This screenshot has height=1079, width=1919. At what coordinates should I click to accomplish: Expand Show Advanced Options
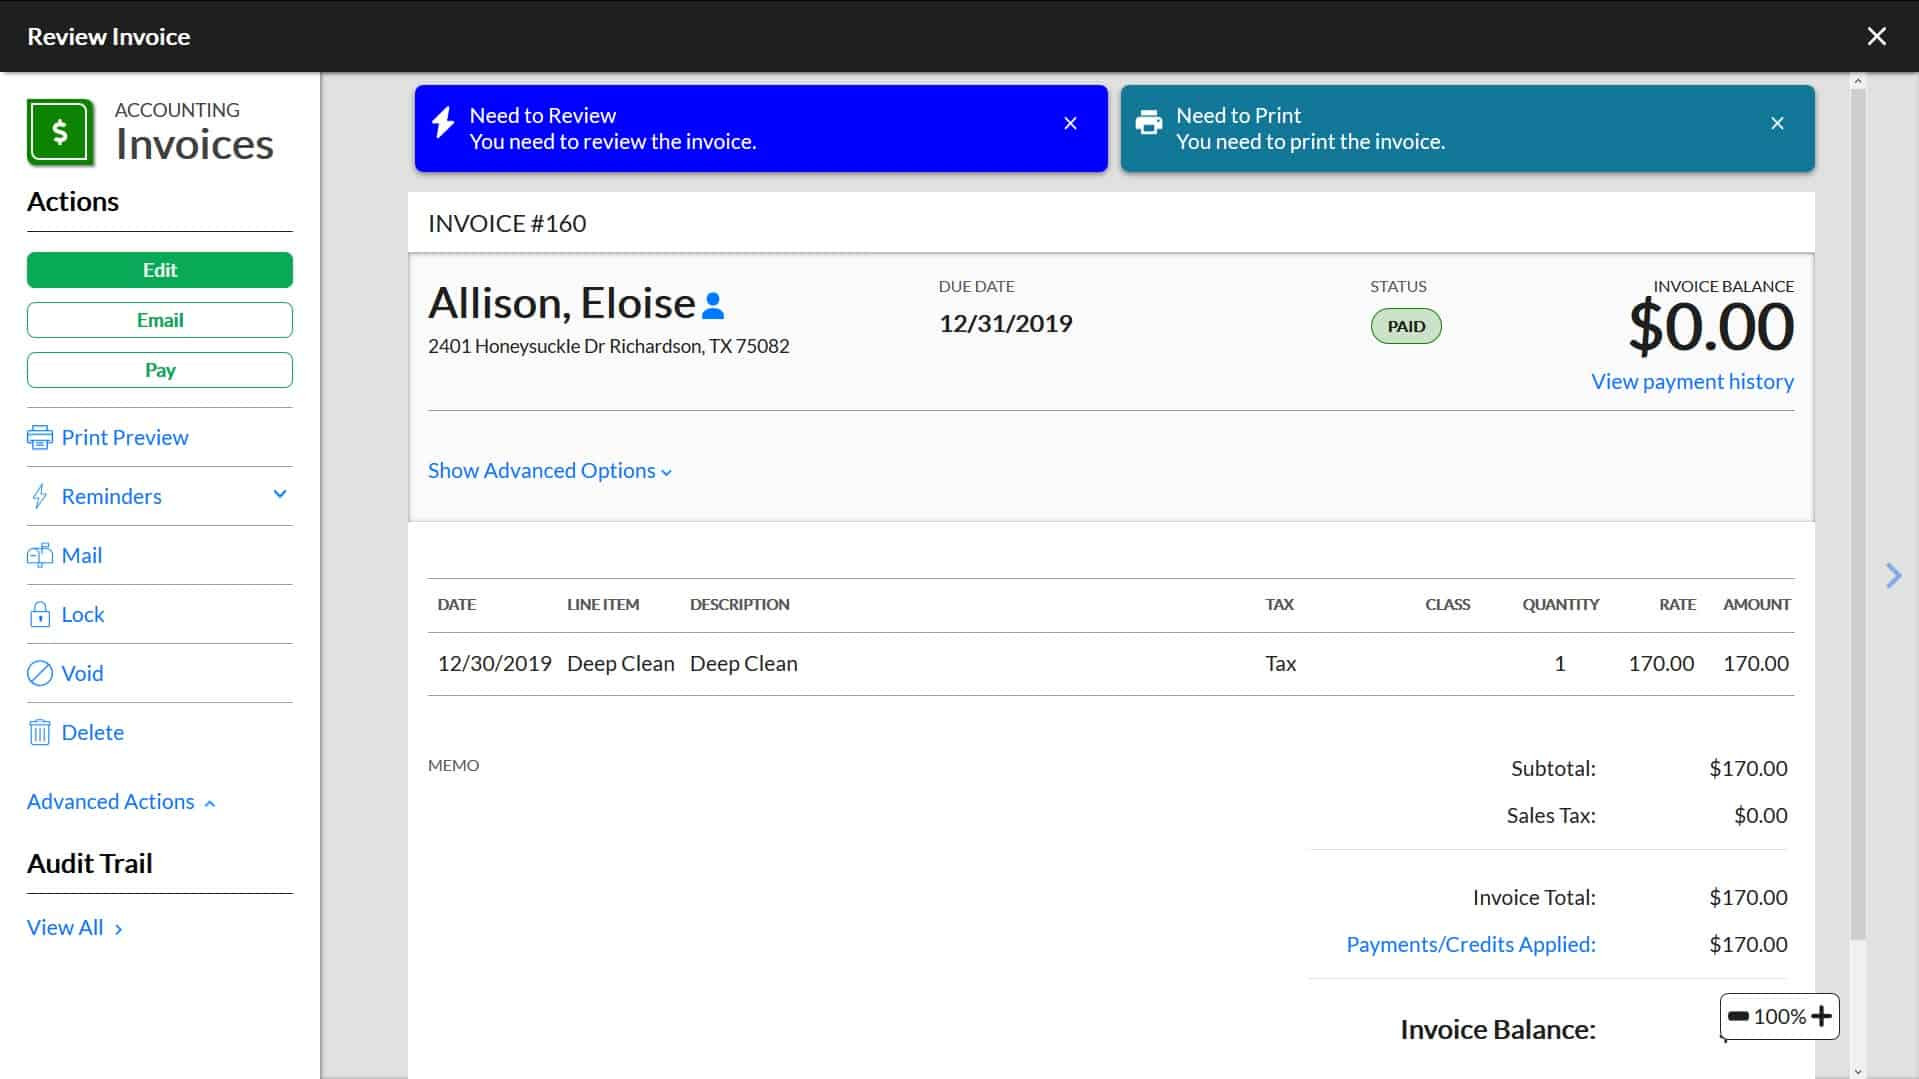point(550,470)
